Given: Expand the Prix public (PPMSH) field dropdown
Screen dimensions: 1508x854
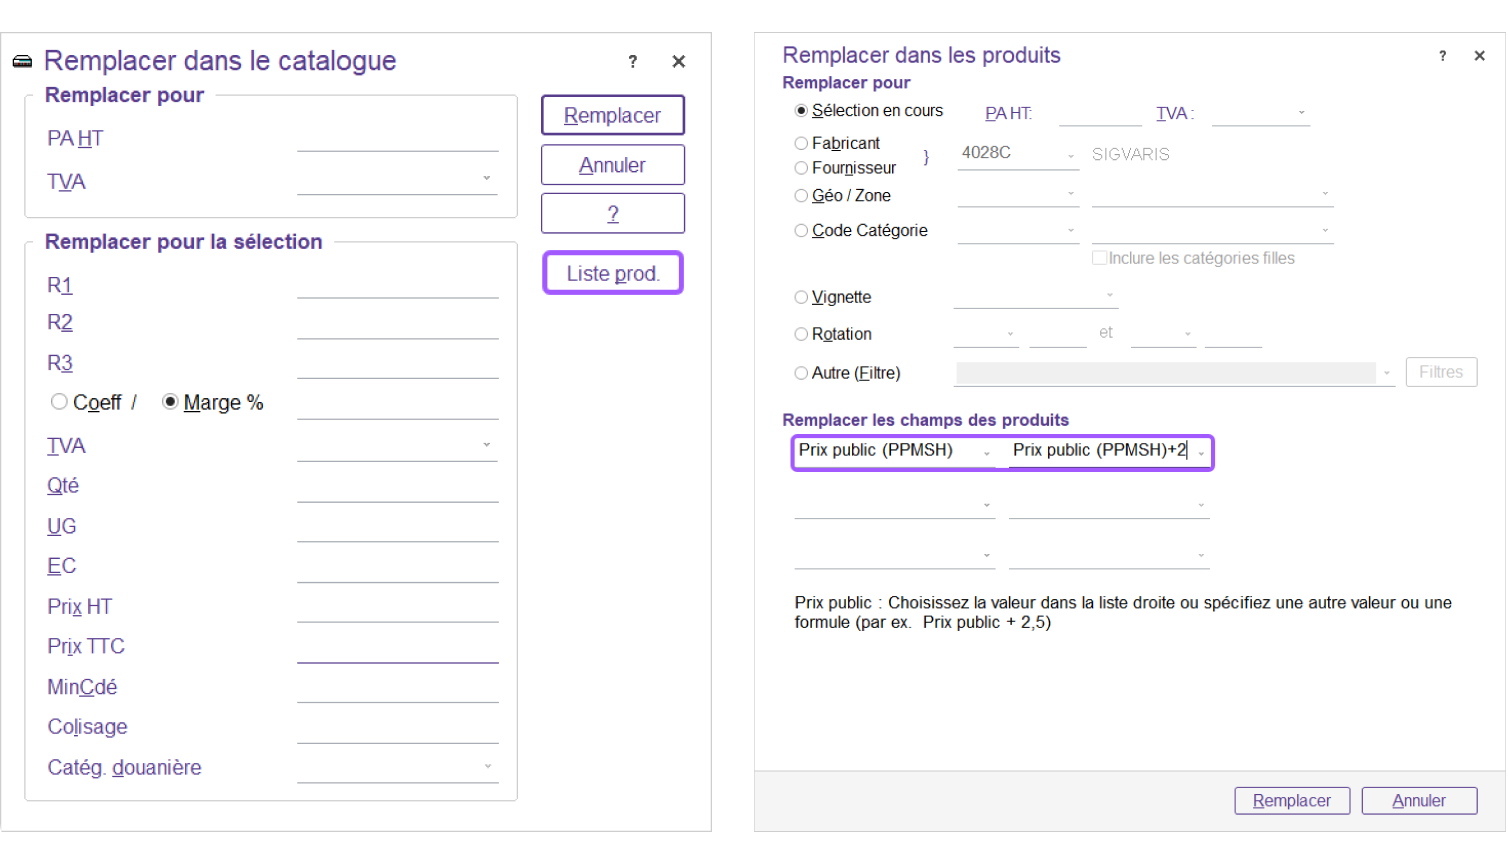Looking at the screenshot, I should pos(986,453).
